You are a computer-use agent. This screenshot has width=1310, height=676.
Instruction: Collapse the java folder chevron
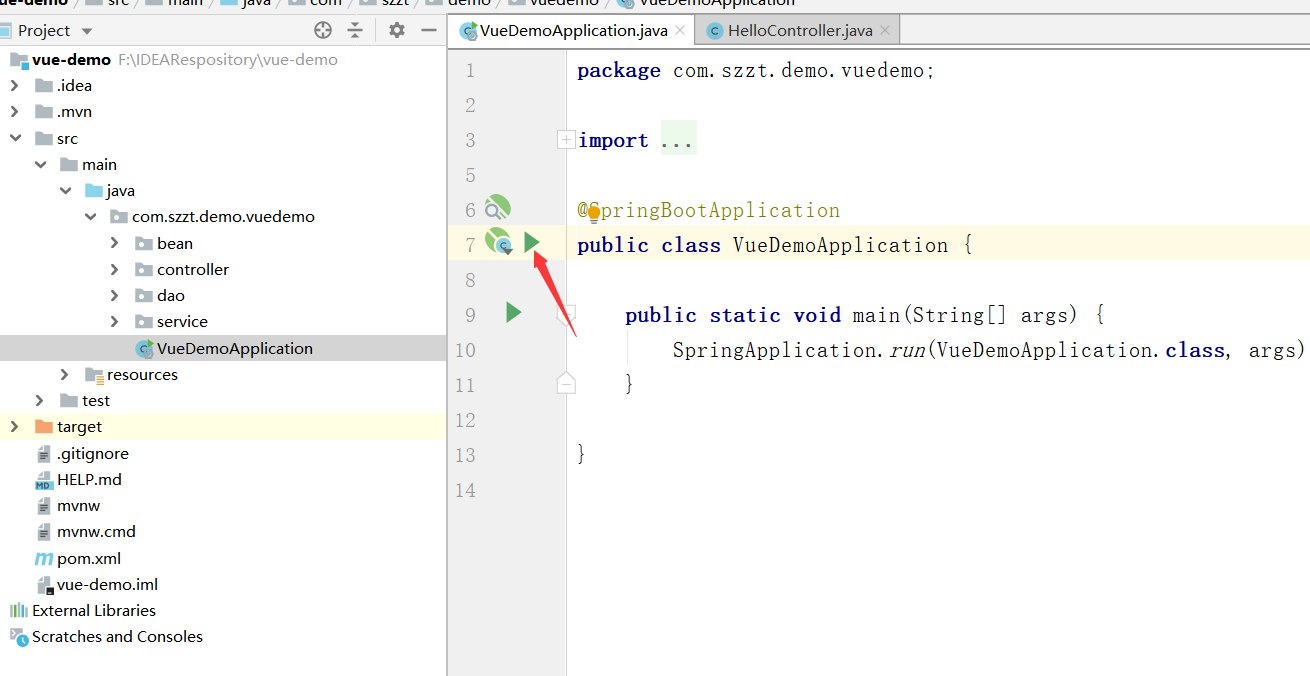pyautogui.click(x=65, y=191)
